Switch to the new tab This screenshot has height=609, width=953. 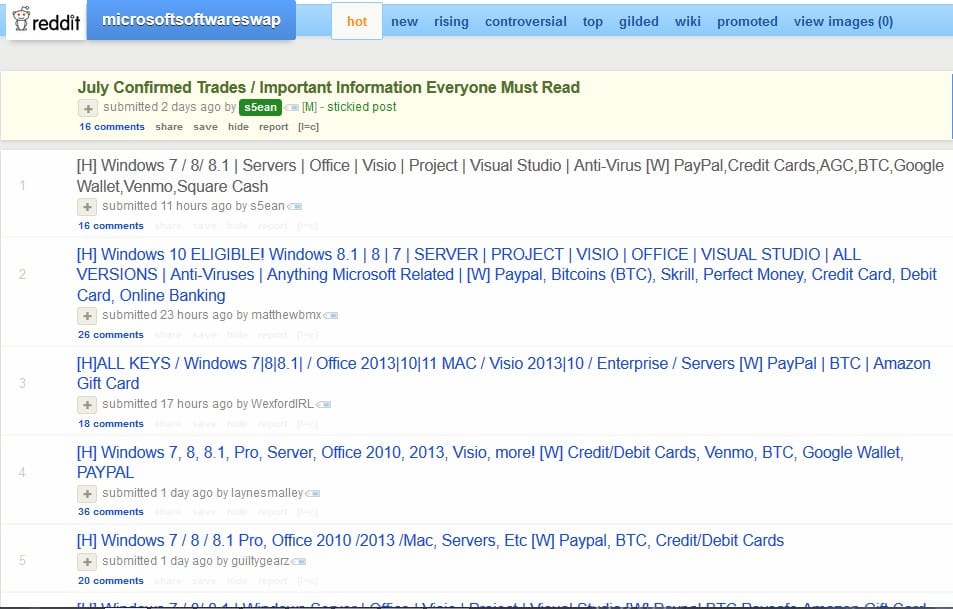pos(404,21)
